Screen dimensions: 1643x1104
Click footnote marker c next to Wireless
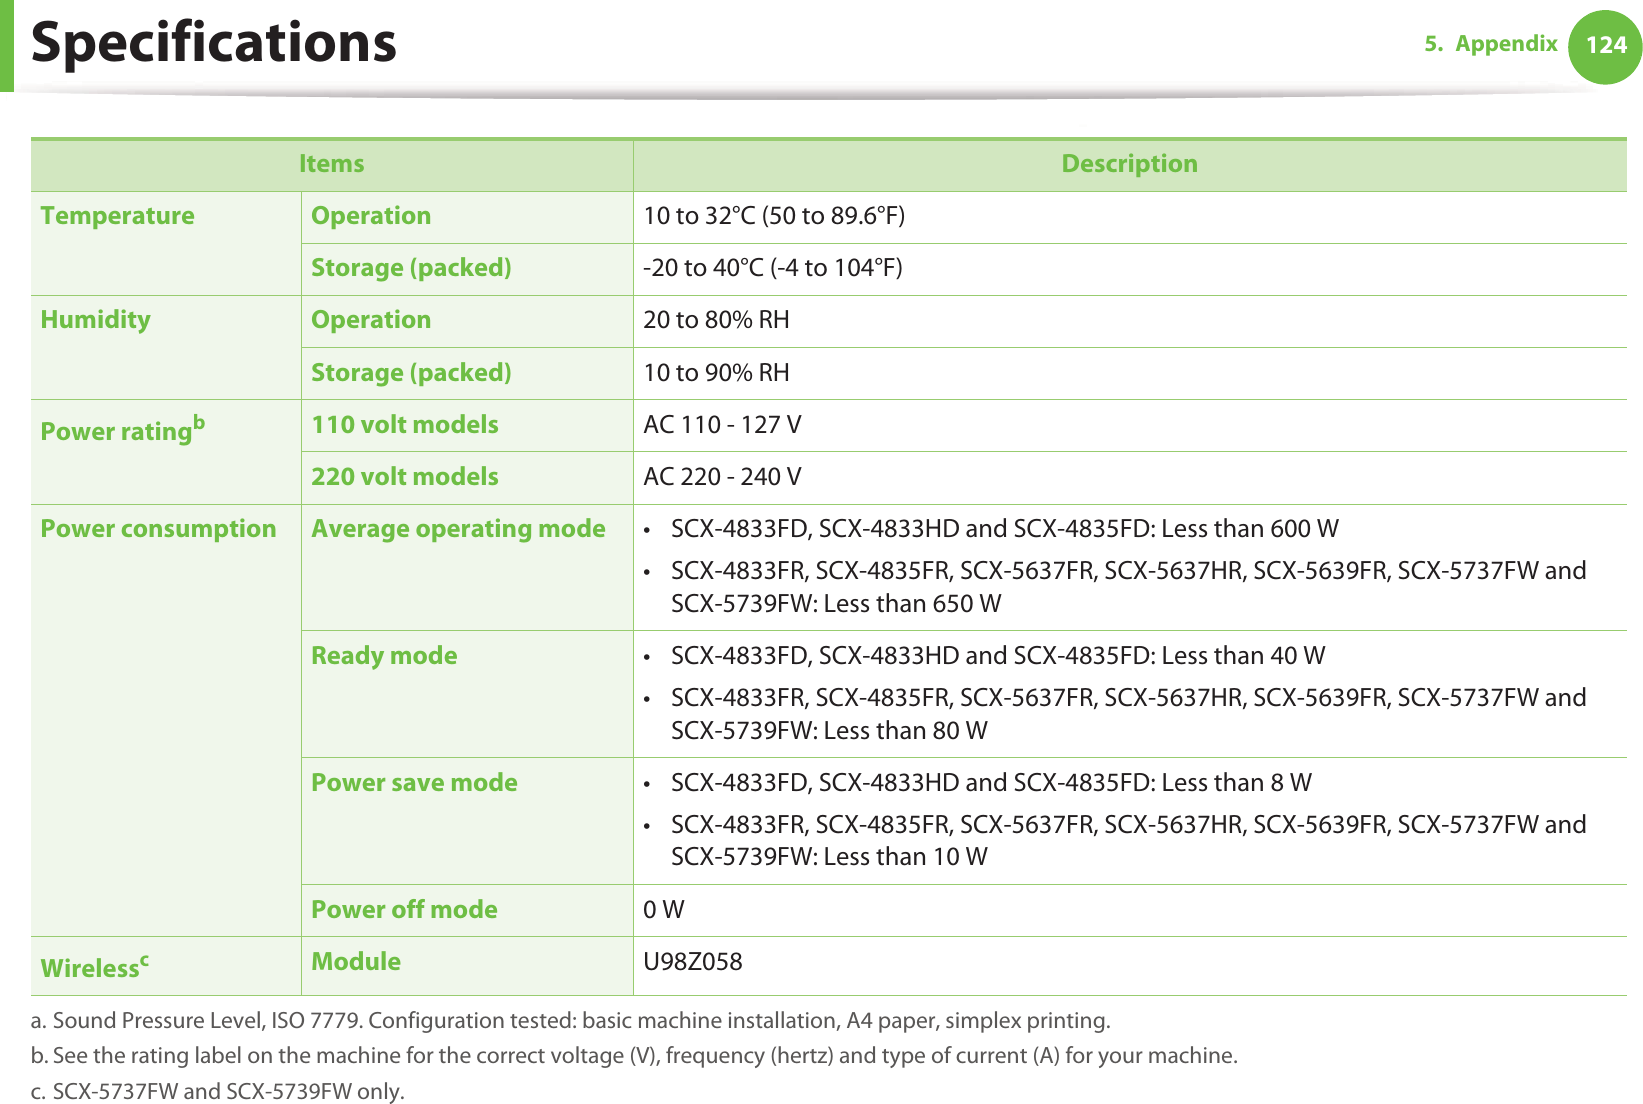tap(144, 959)
